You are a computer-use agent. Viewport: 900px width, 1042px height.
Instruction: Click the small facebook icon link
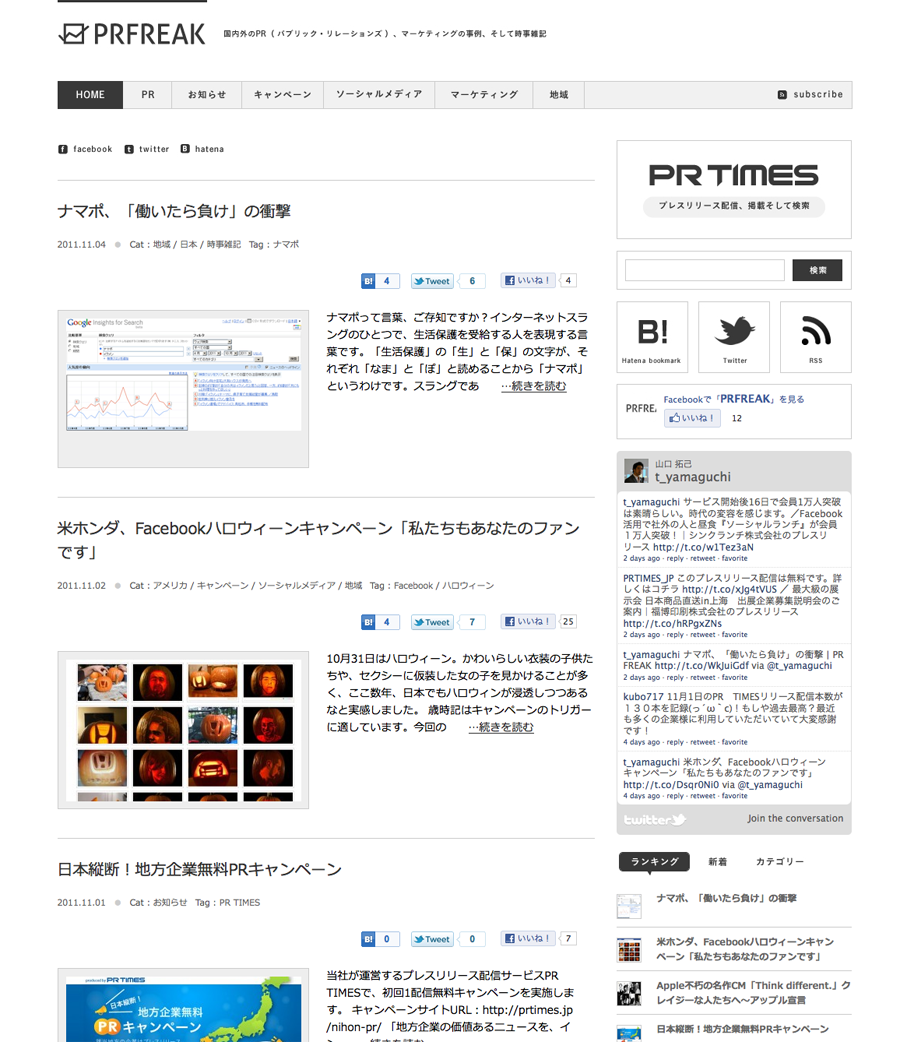pyautogui.click(x=85, y=149)
